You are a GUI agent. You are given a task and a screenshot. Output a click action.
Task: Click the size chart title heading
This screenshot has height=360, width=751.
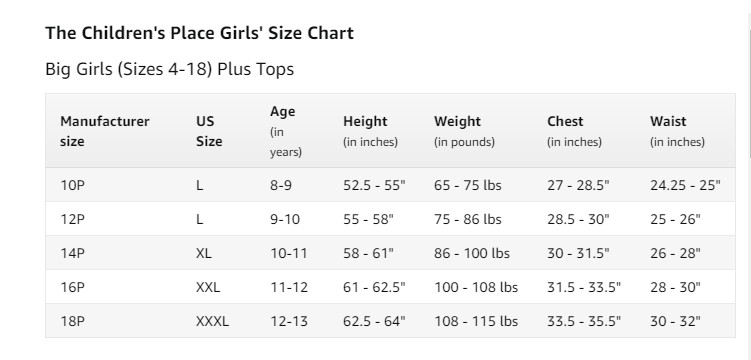[199, 34]
